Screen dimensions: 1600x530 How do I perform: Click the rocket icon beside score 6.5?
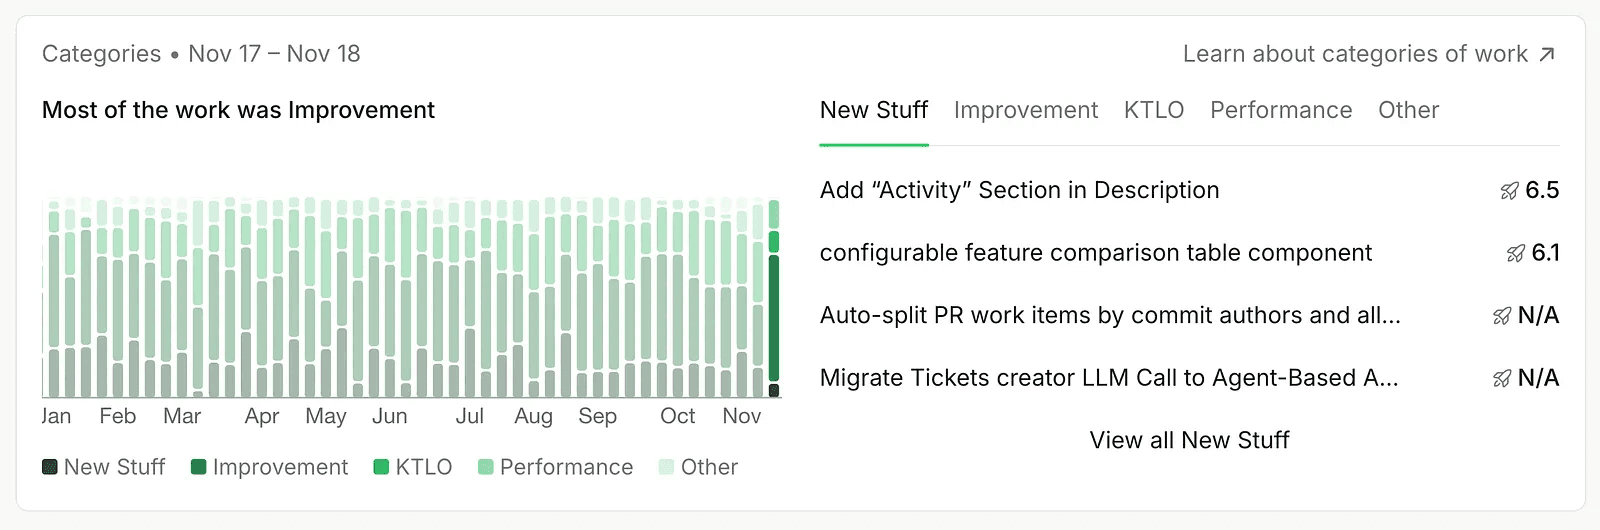click(x=1510, y=191)
